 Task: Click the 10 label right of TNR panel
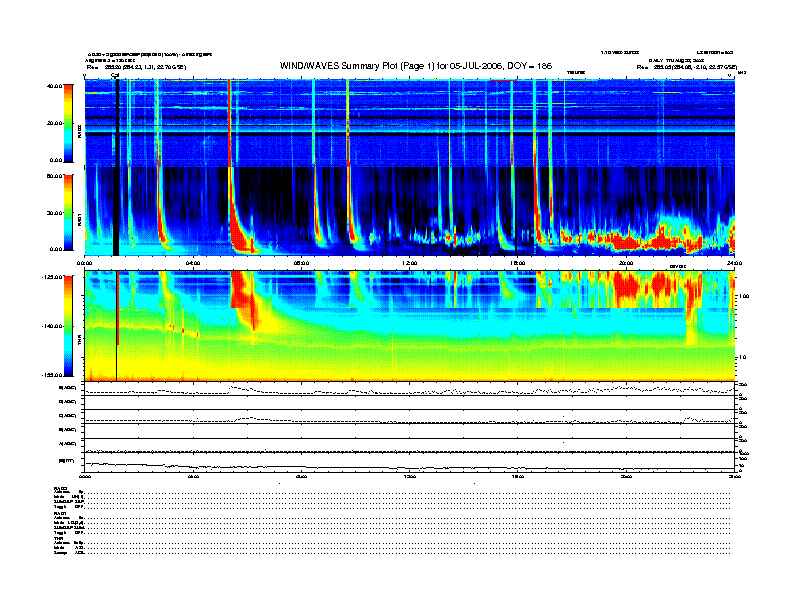(742, 357)
